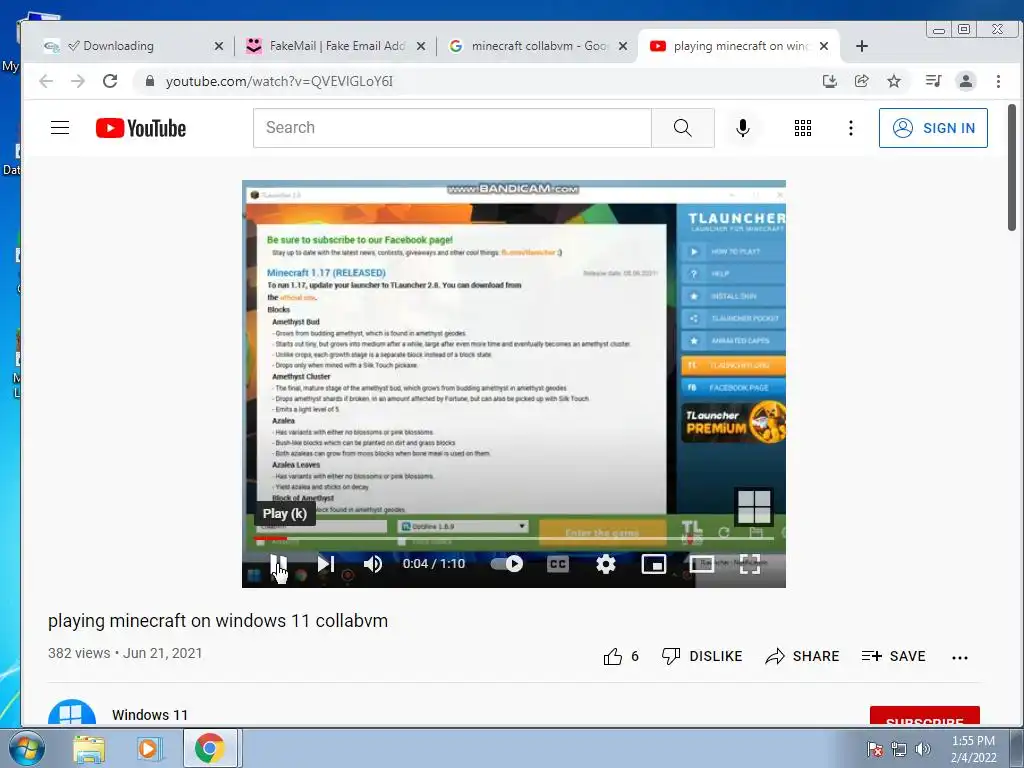This screenshot has width=1024, height=768.
Task: Pause the YouTube video
Action: pyautogui.click(x=279, y=564)
